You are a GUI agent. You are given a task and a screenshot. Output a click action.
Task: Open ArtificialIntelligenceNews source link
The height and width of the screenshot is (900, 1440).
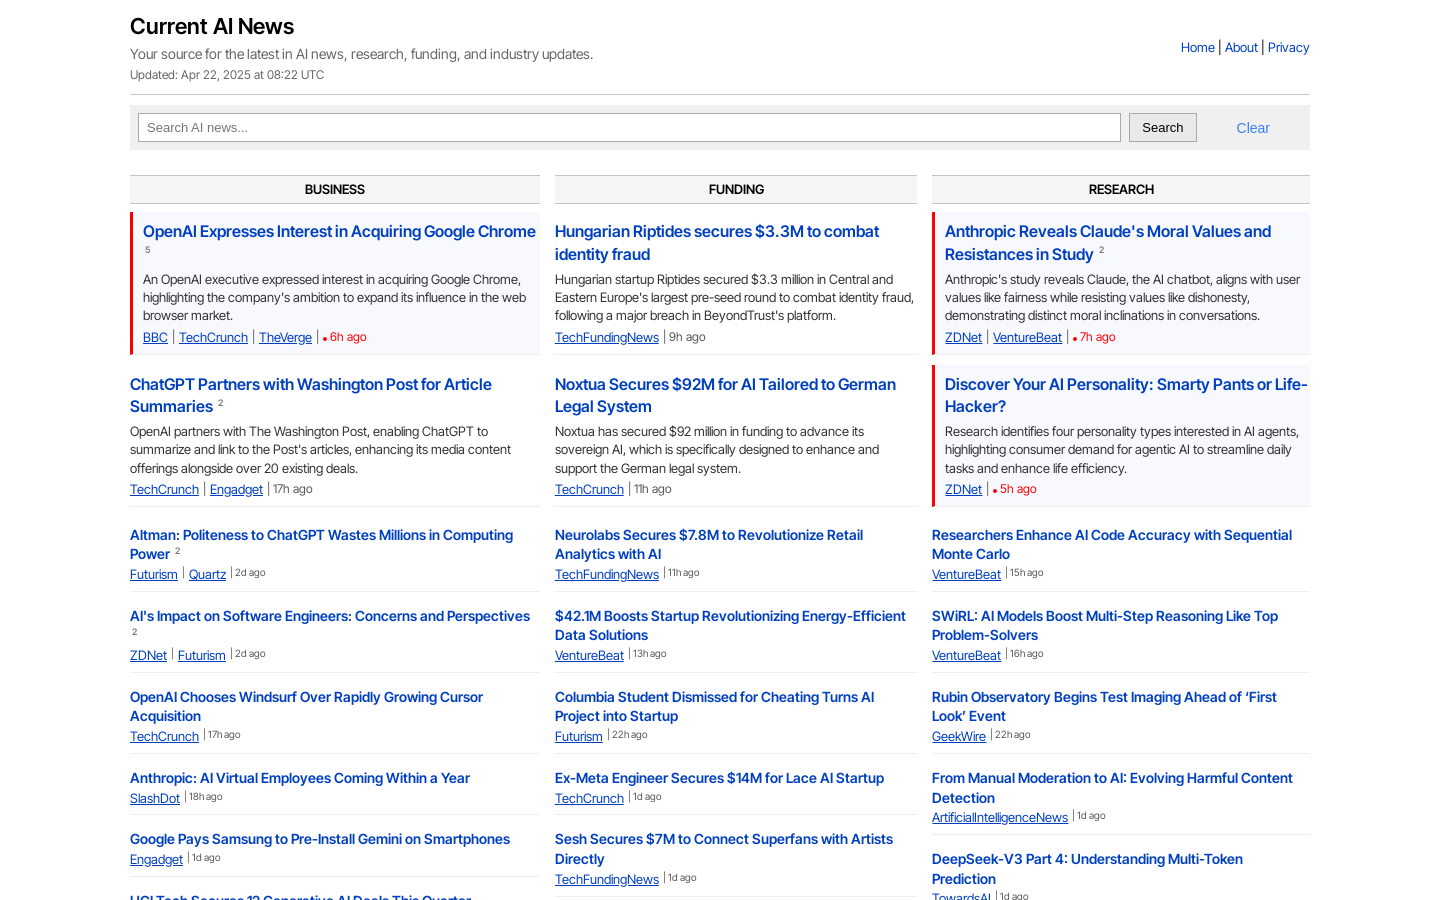(1000, 817)
